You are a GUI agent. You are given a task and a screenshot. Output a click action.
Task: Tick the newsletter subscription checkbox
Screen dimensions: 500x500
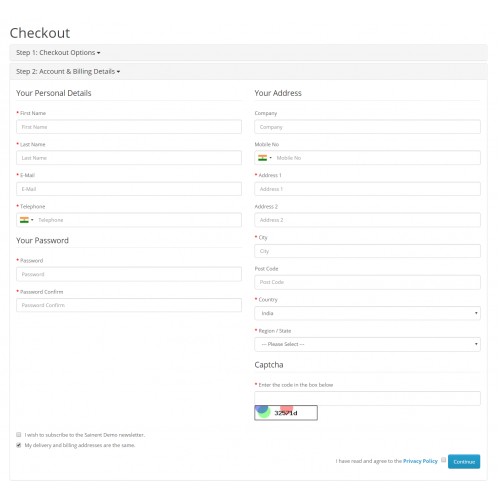(x=19, y=435)
